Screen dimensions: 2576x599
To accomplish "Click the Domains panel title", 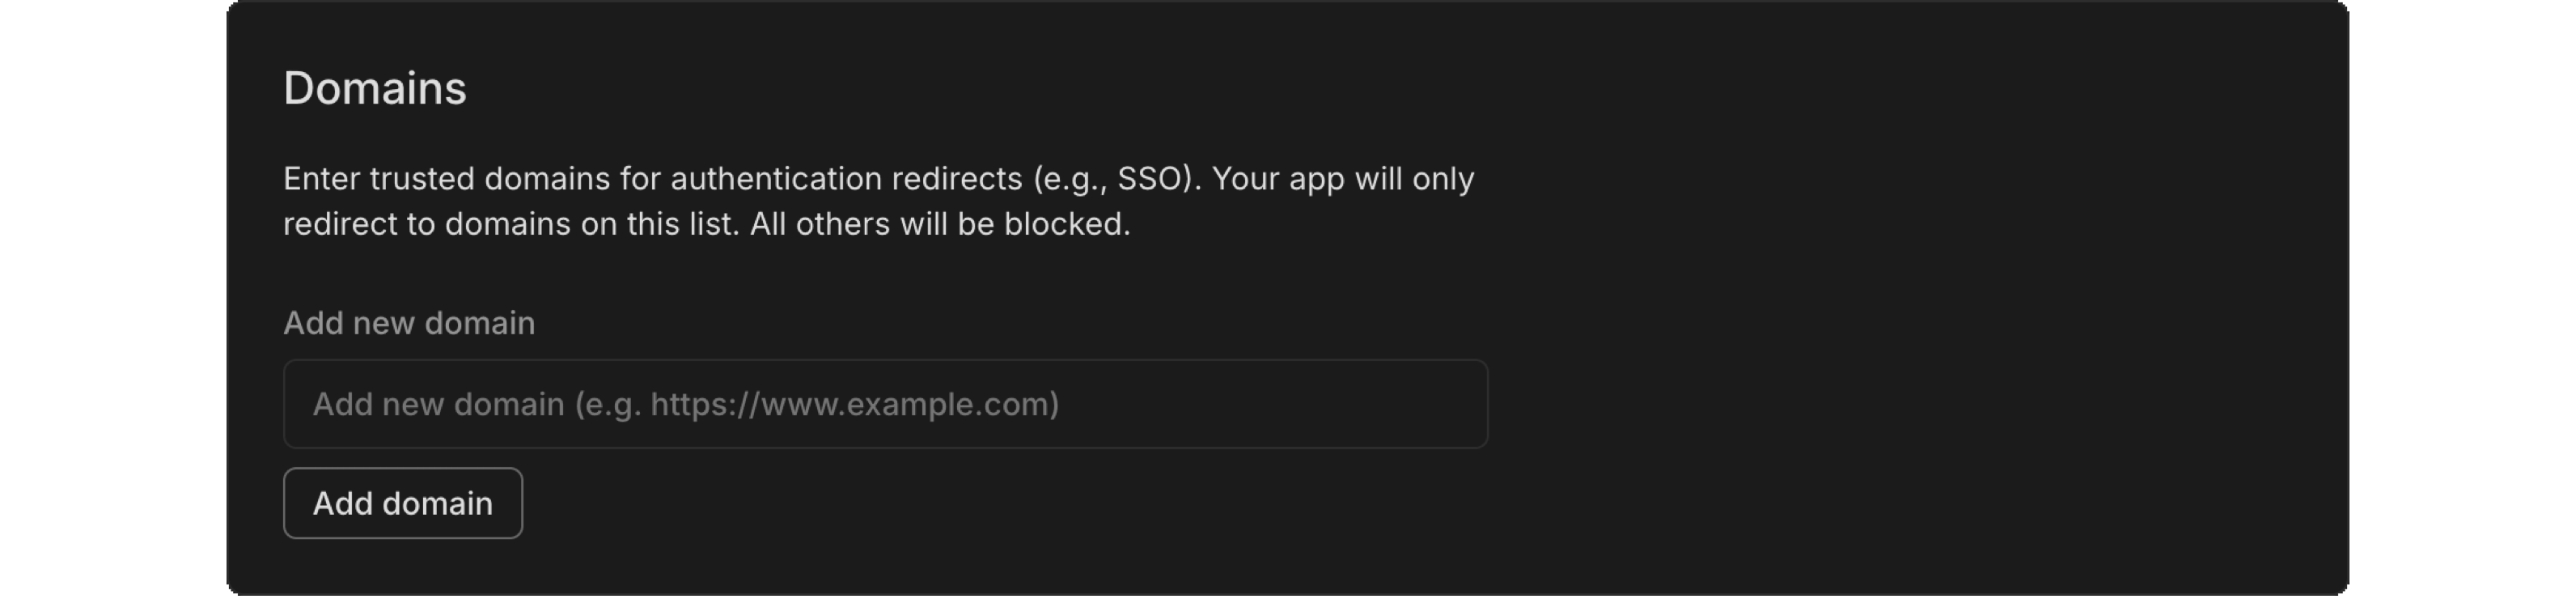I will 375,88.
